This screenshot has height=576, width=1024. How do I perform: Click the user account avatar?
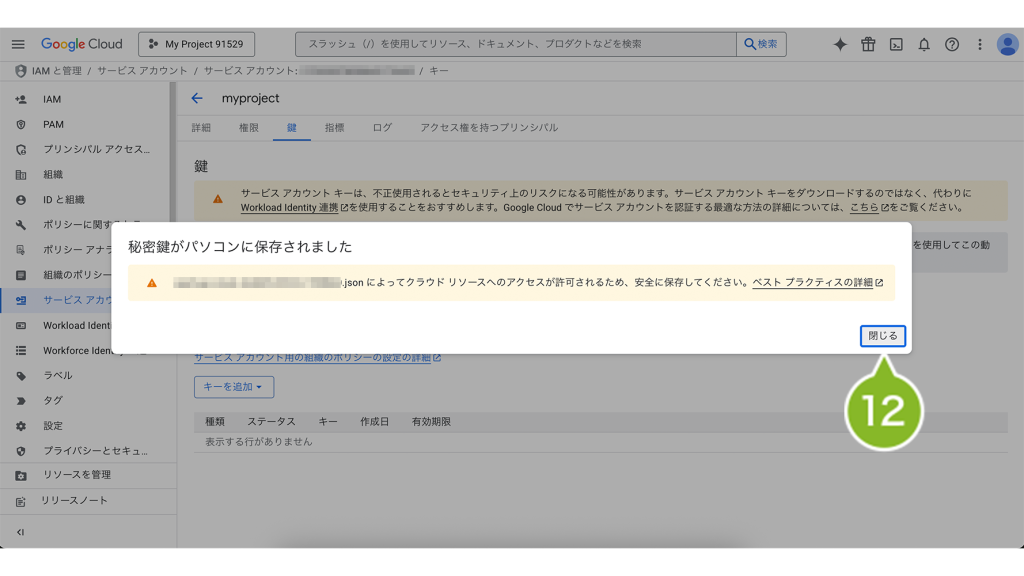1007,44
